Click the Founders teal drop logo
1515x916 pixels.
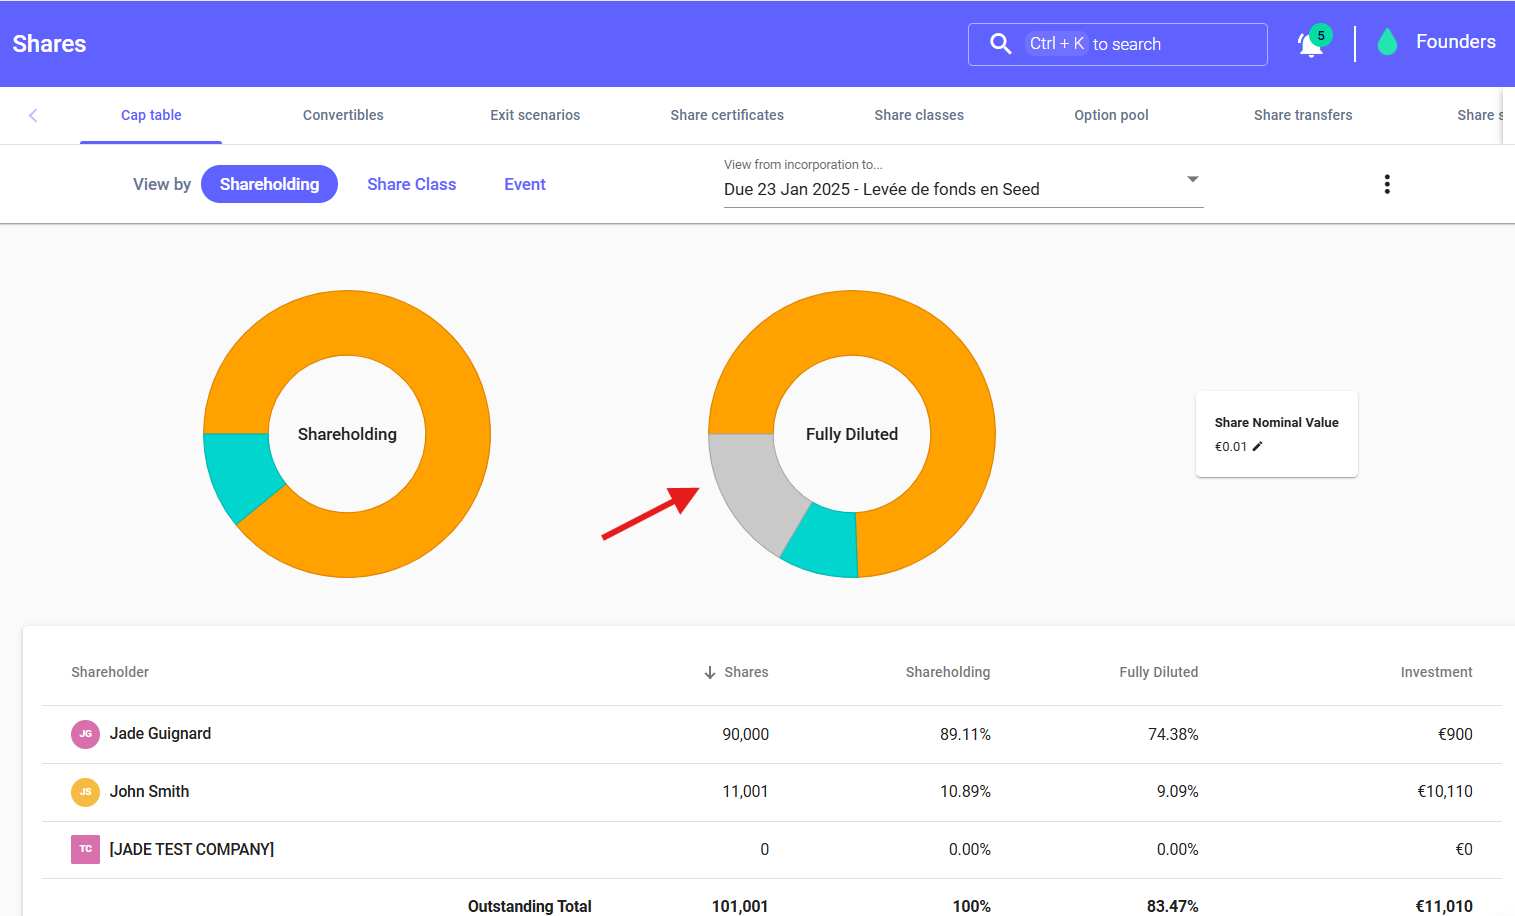1387,42
